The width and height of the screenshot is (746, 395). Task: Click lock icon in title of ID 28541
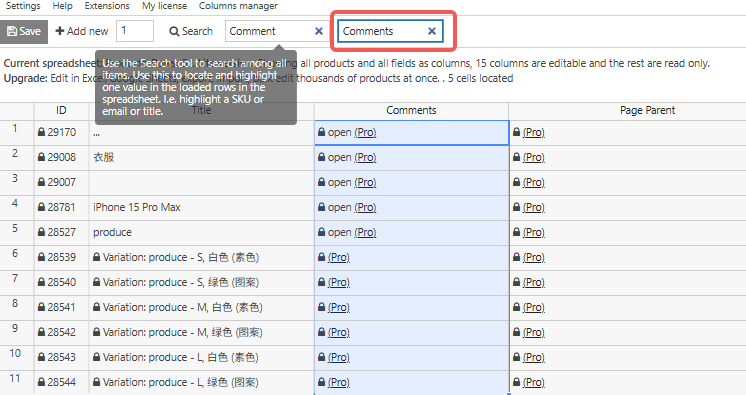coord(97,307)
